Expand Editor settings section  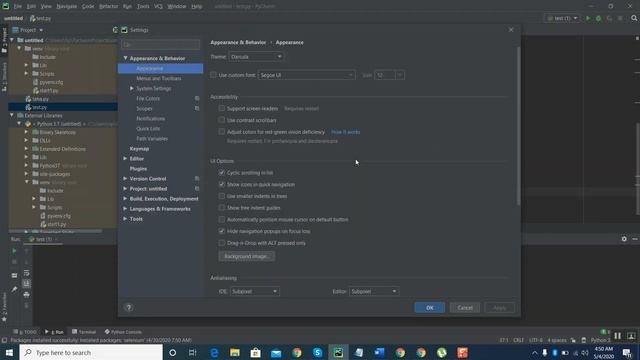(x=125, y=158)
